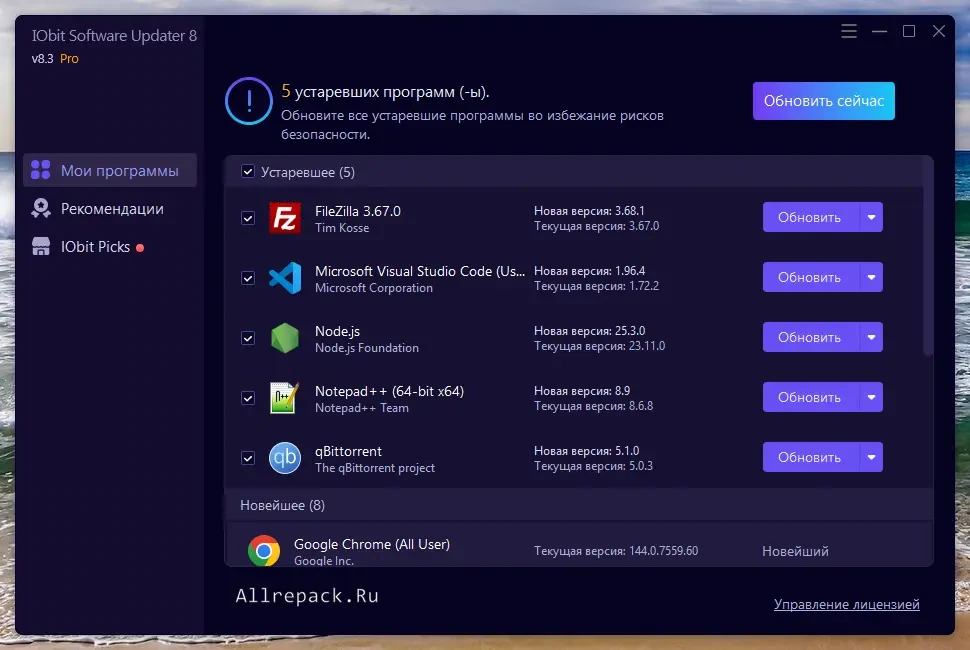Click the Новейшее (8) section header
The height and width of the screenshot is (650, 970).
click(578, 505)
